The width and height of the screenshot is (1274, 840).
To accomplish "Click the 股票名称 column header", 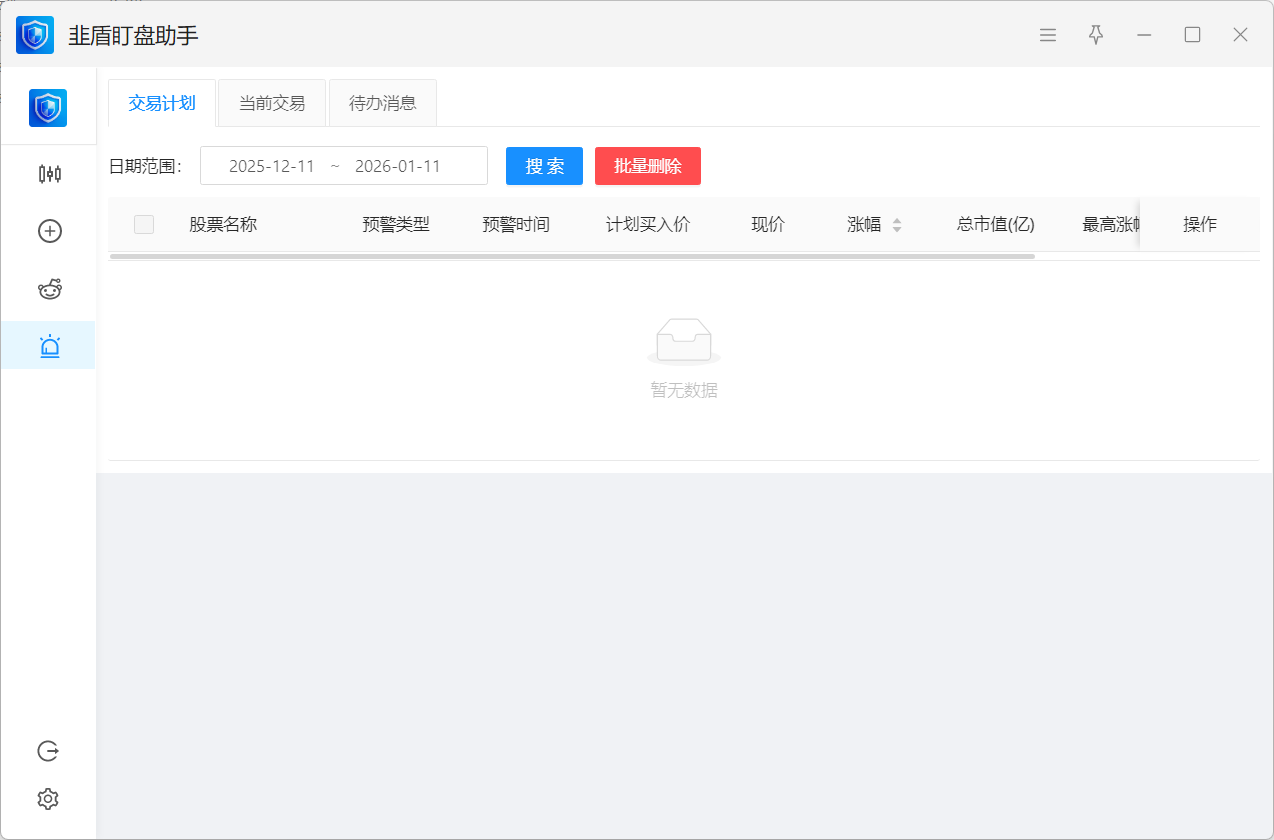I will (x=223, y=225).
